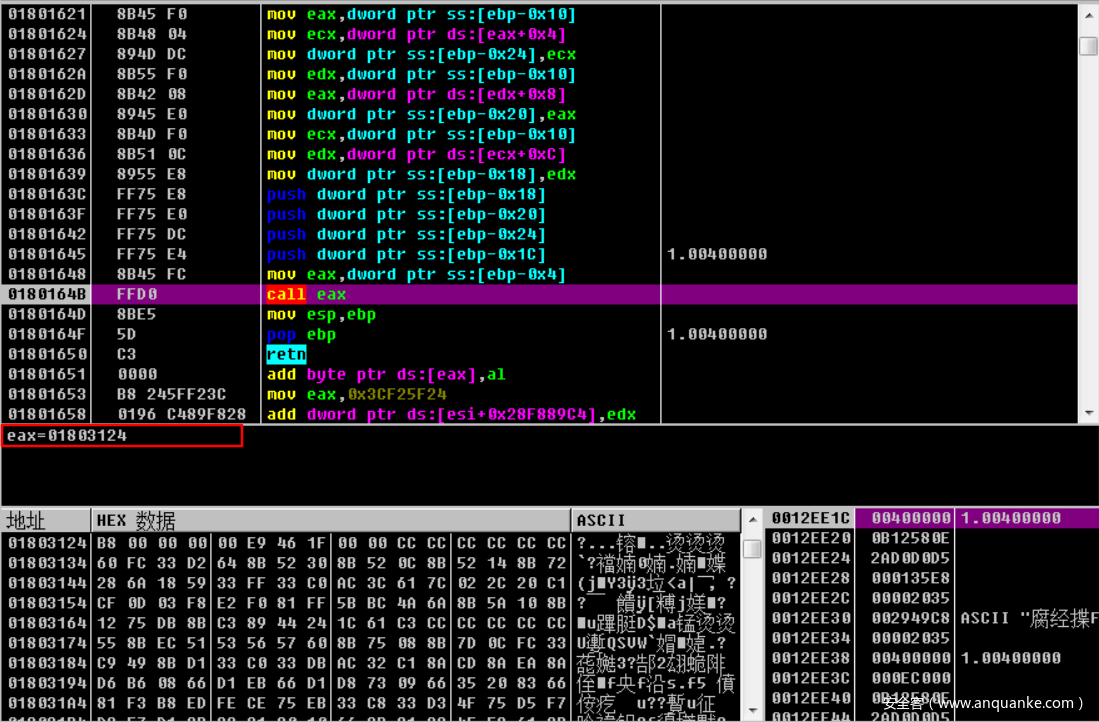Select address 01801630 in disassembly

[48, 114]
